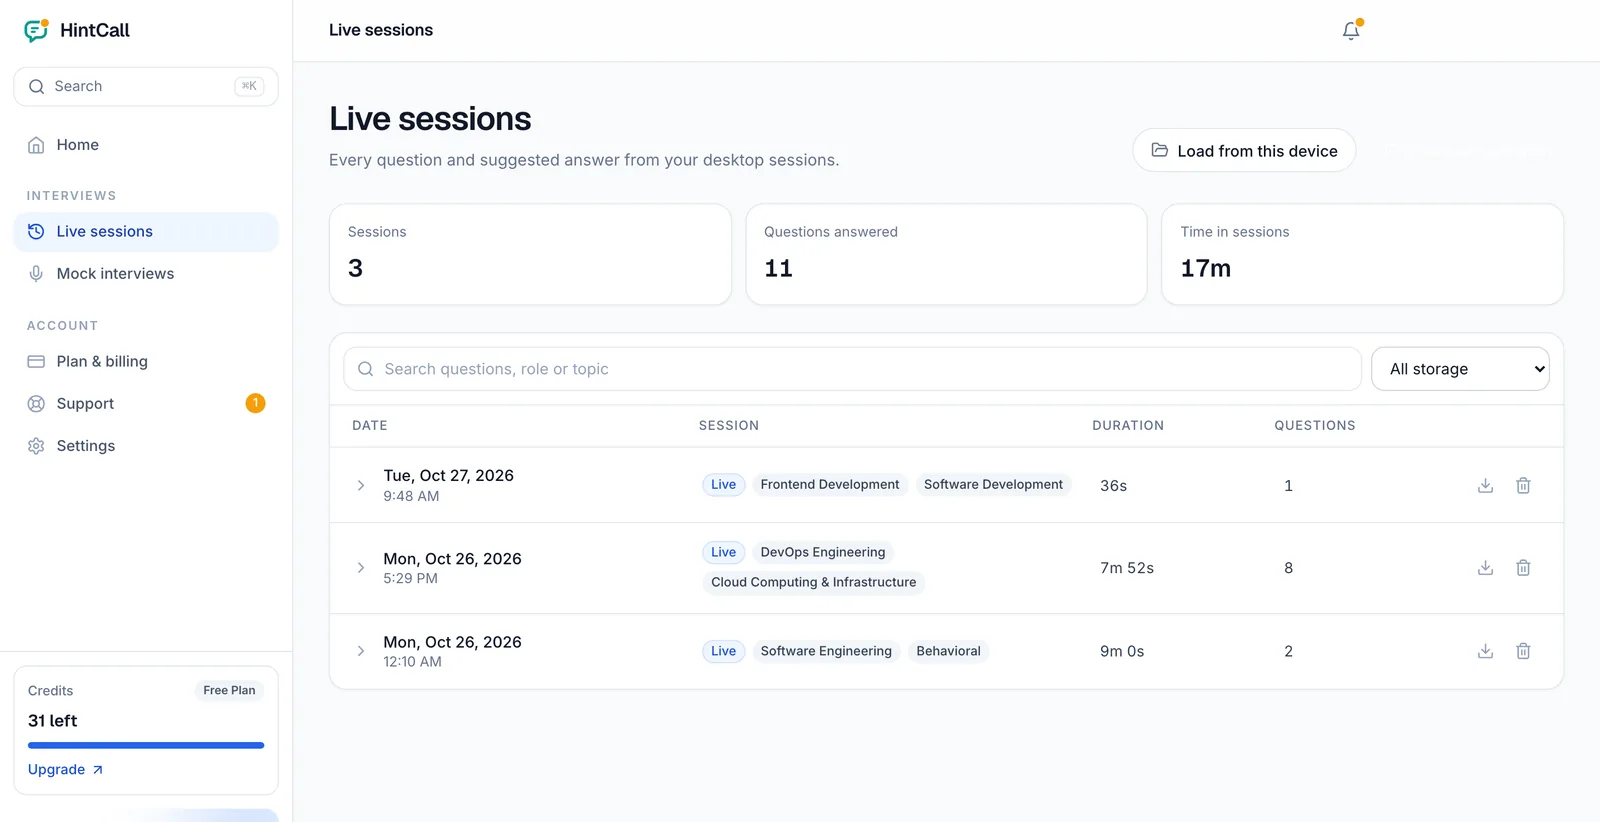Click the 31 left credits text

coord(52,721)
